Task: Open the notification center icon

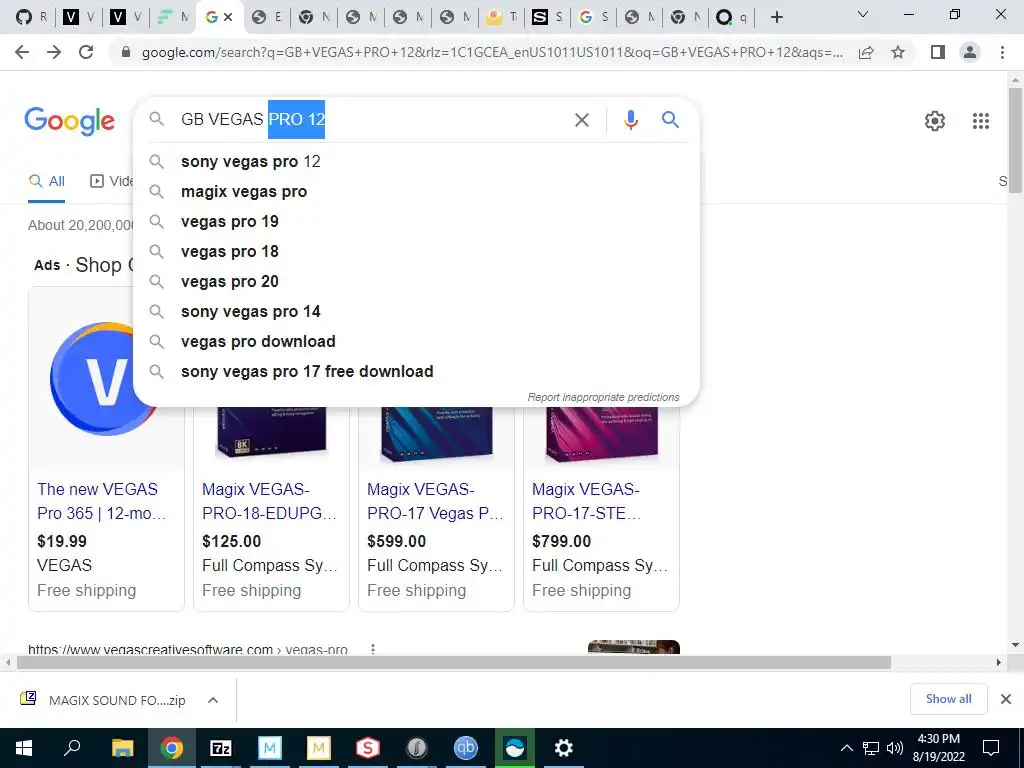Action: pyautogui.click(x=991, y=748)
